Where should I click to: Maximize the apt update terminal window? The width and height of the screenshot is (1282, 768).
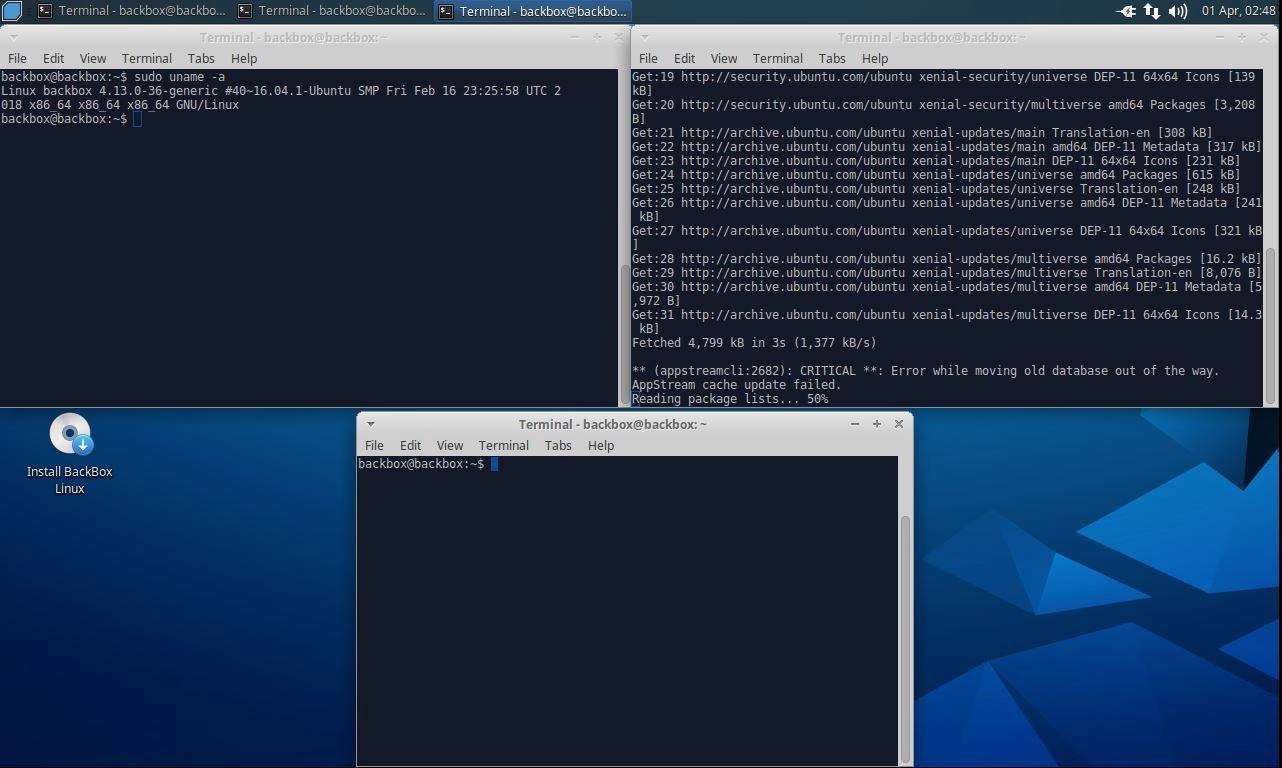(1242, 37)
